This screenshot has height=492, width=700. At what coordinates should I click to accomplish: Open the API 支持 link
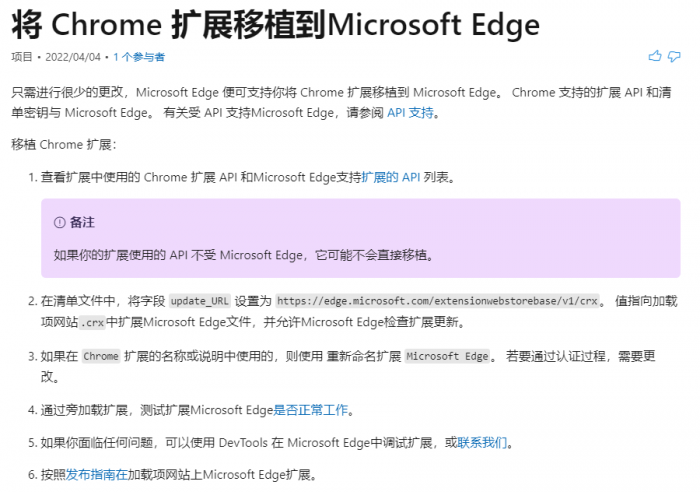click(x=410, y=113)
